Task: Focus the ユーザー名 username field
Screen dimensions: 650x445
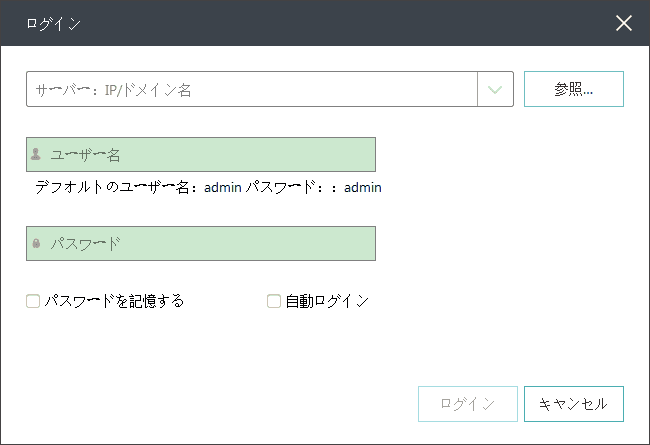Action: (201, 155)
